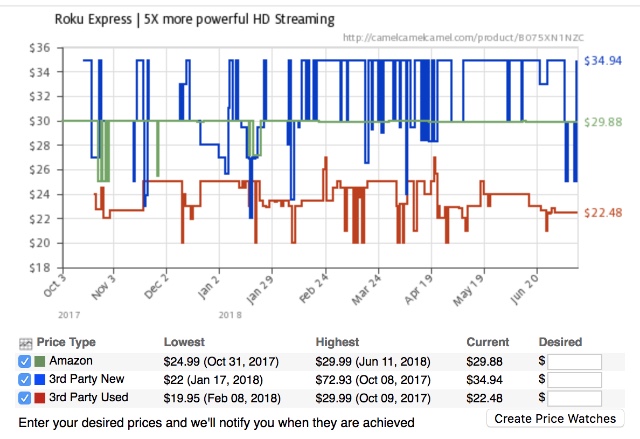Click the chart icon beside Price Type

tap(25, 344)
